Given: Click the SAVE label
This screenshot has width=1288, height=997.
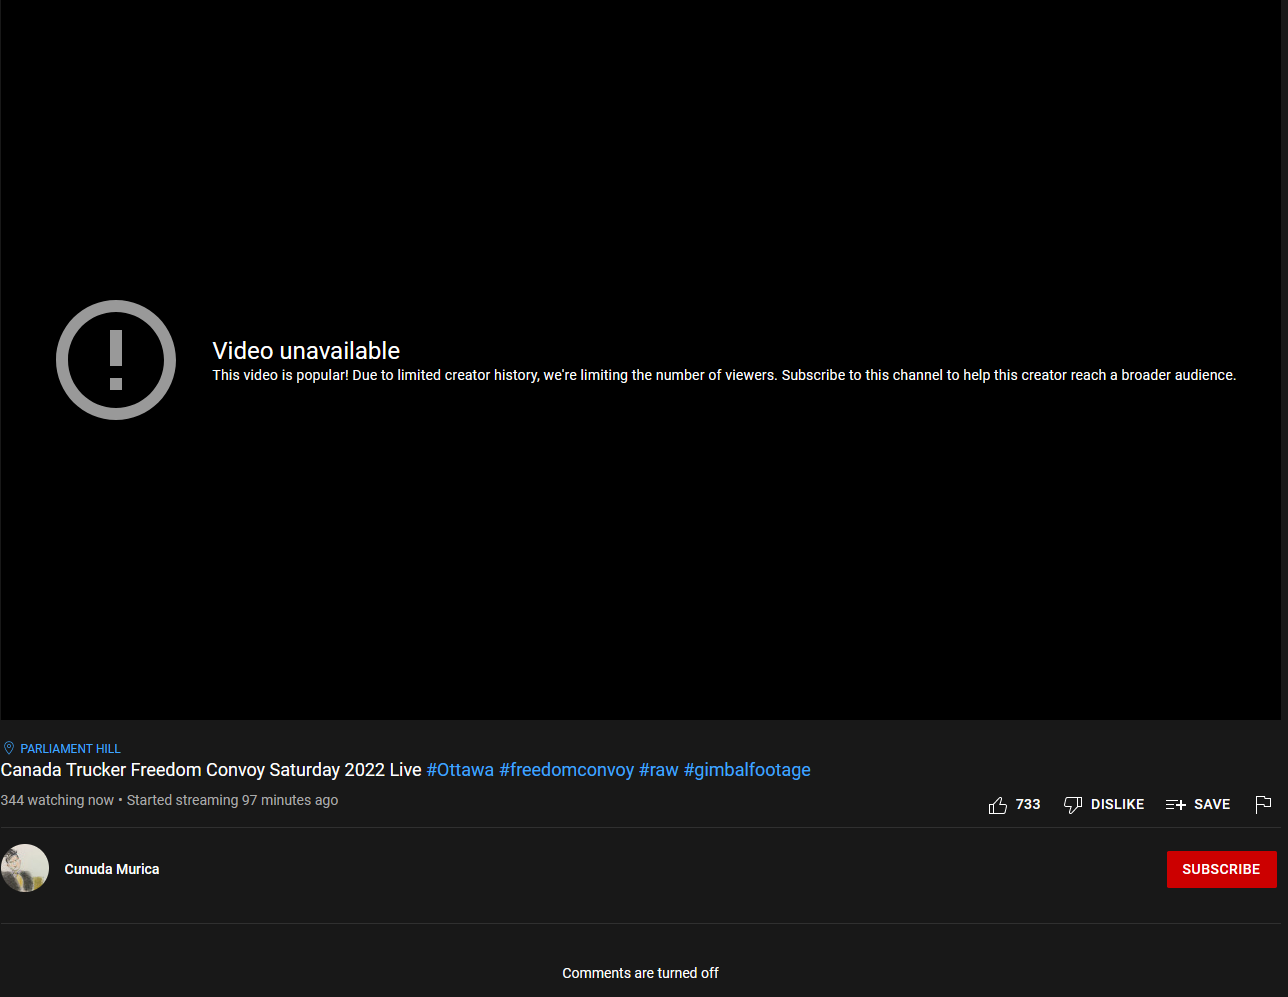Looking at the screenshot, I should click(x=1212, y=804).
